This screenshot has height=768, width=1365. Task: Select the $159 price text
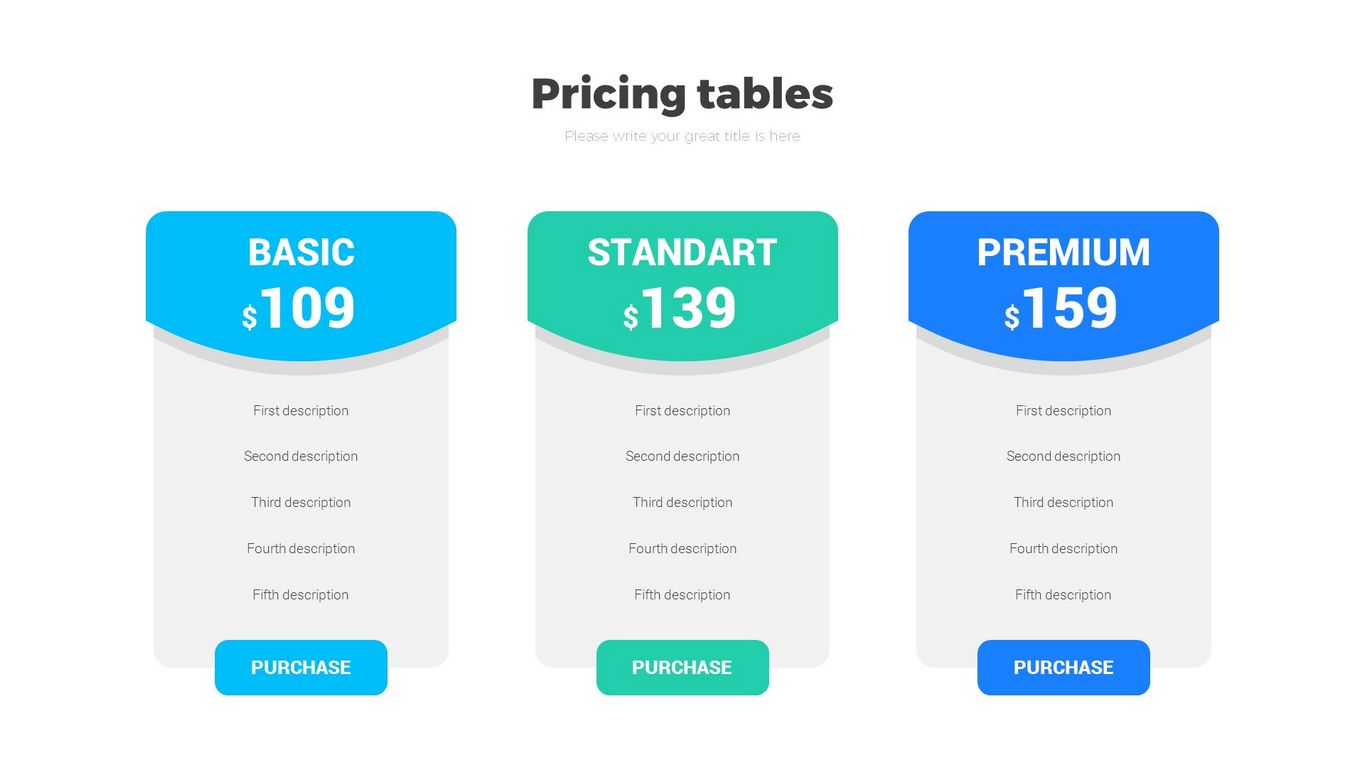(x=1061, y=309)
